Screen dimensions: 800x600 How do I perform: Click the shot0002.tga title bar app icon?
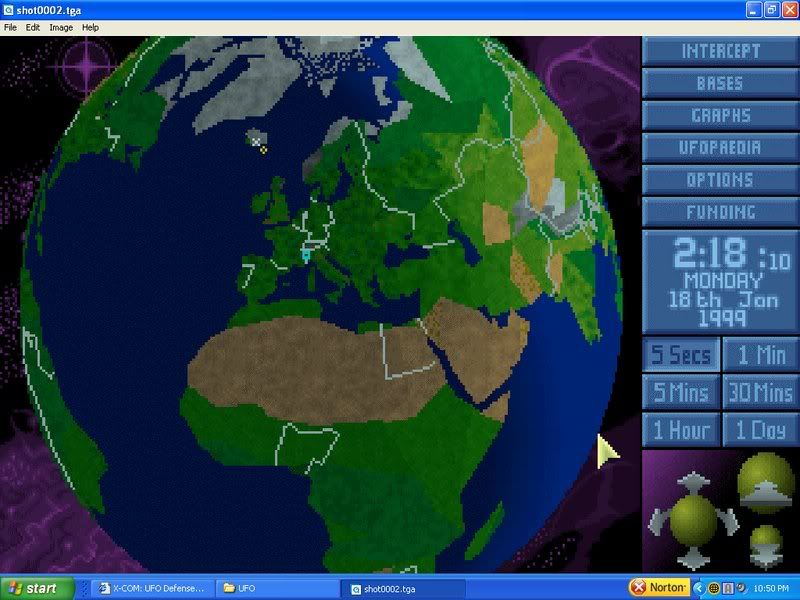pos(8,10)
